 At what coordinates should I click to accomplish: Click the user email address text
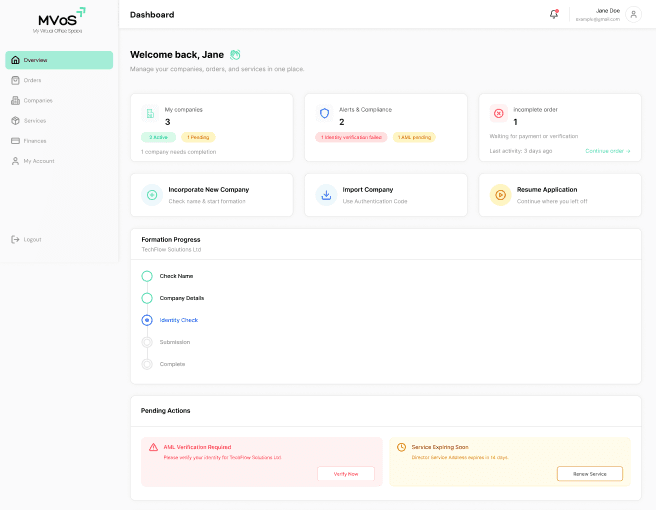(598, 19)
